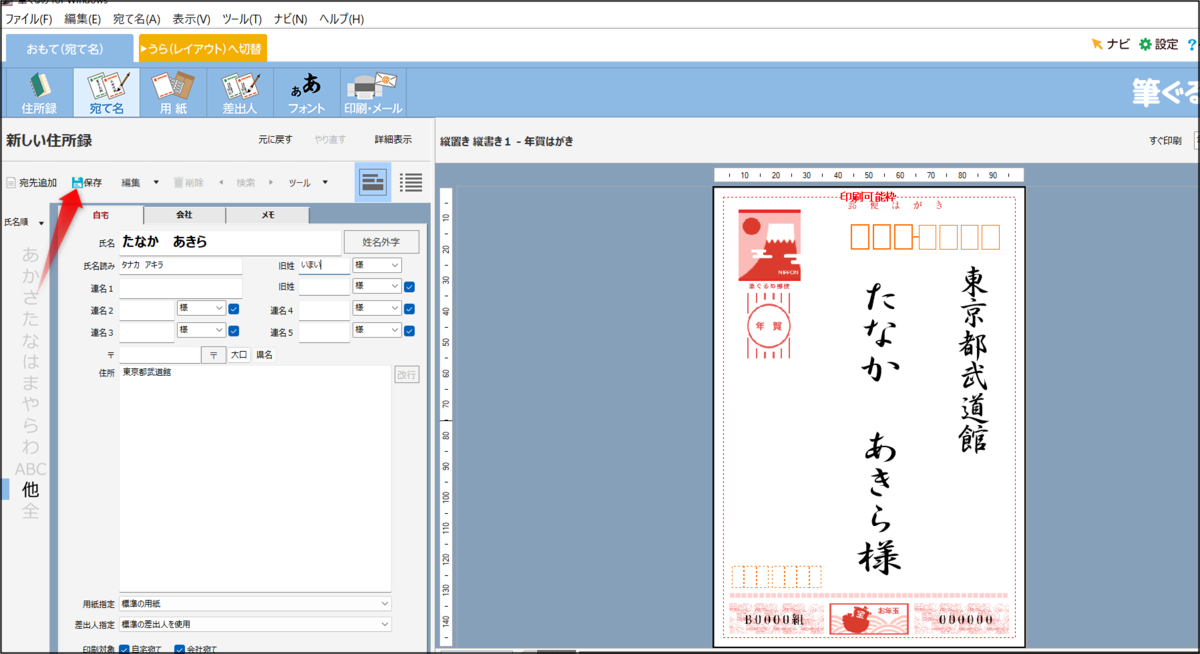The image size is (1200, 654).
Task: Click the 〒 postal code lookup button
Action: point(214,354)
